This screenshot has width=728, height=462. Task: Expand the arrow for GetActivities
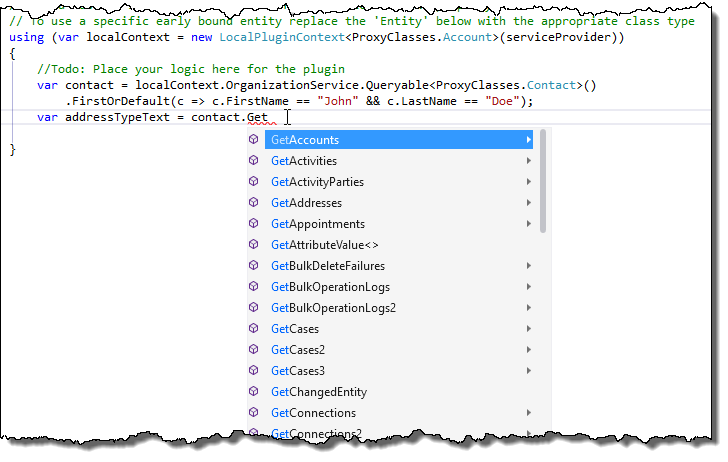click(x=528, y=161)
